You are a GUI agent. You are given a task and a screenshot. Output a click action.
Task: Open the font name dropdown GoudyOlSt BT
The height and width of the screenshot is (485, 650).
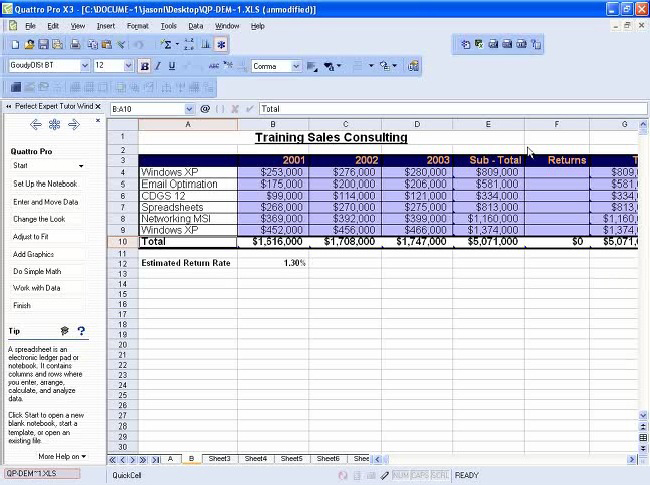pyautogui.click(x=85, y=65)
